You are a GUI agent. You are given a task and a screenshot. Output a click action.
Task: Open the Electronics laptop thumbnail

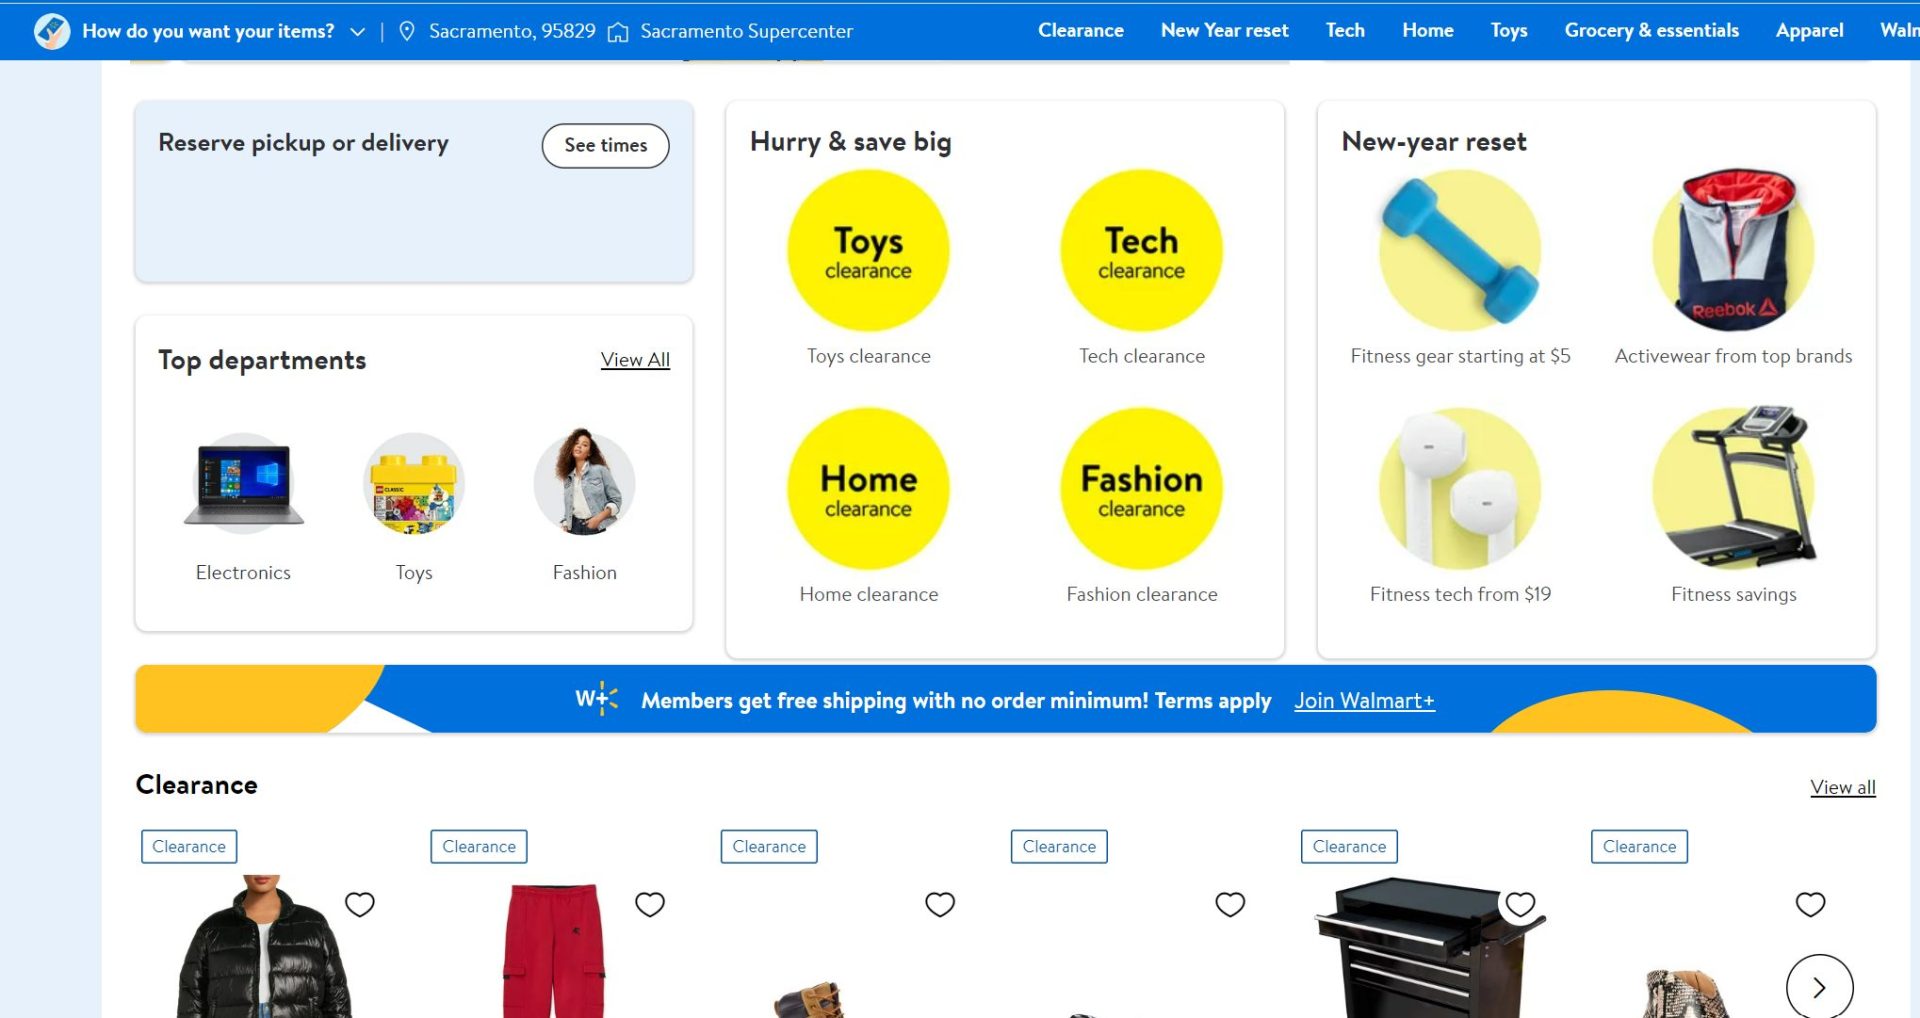click(243, 484)
